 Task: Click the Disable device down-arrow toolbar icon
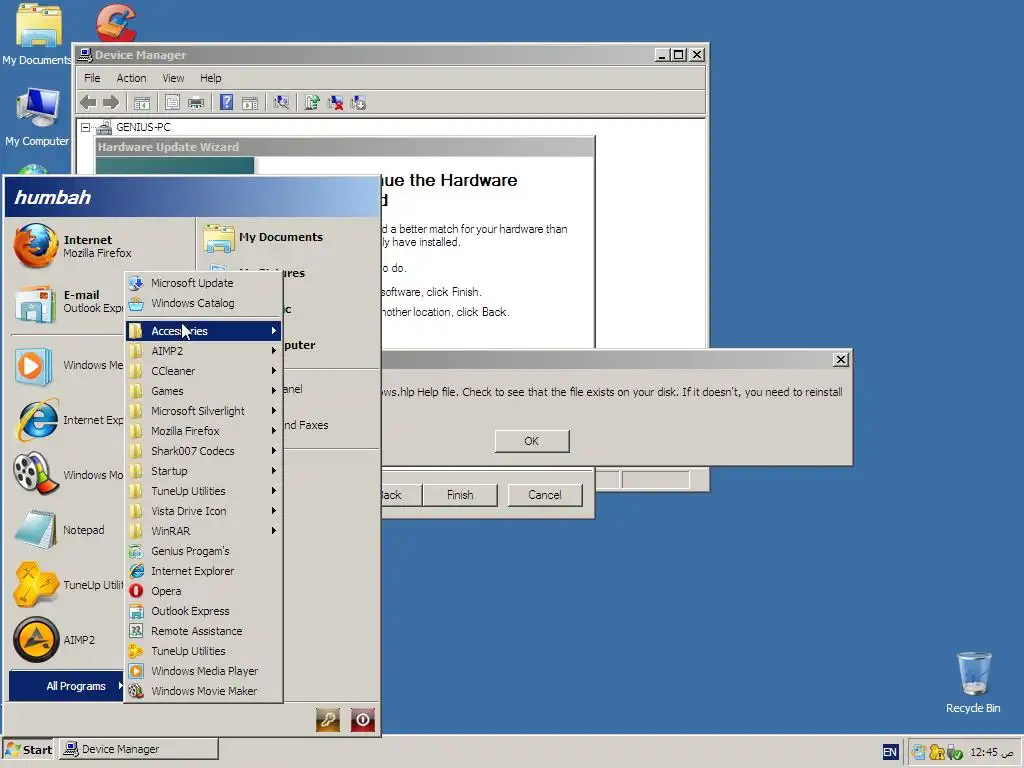[x=358, y=103]
